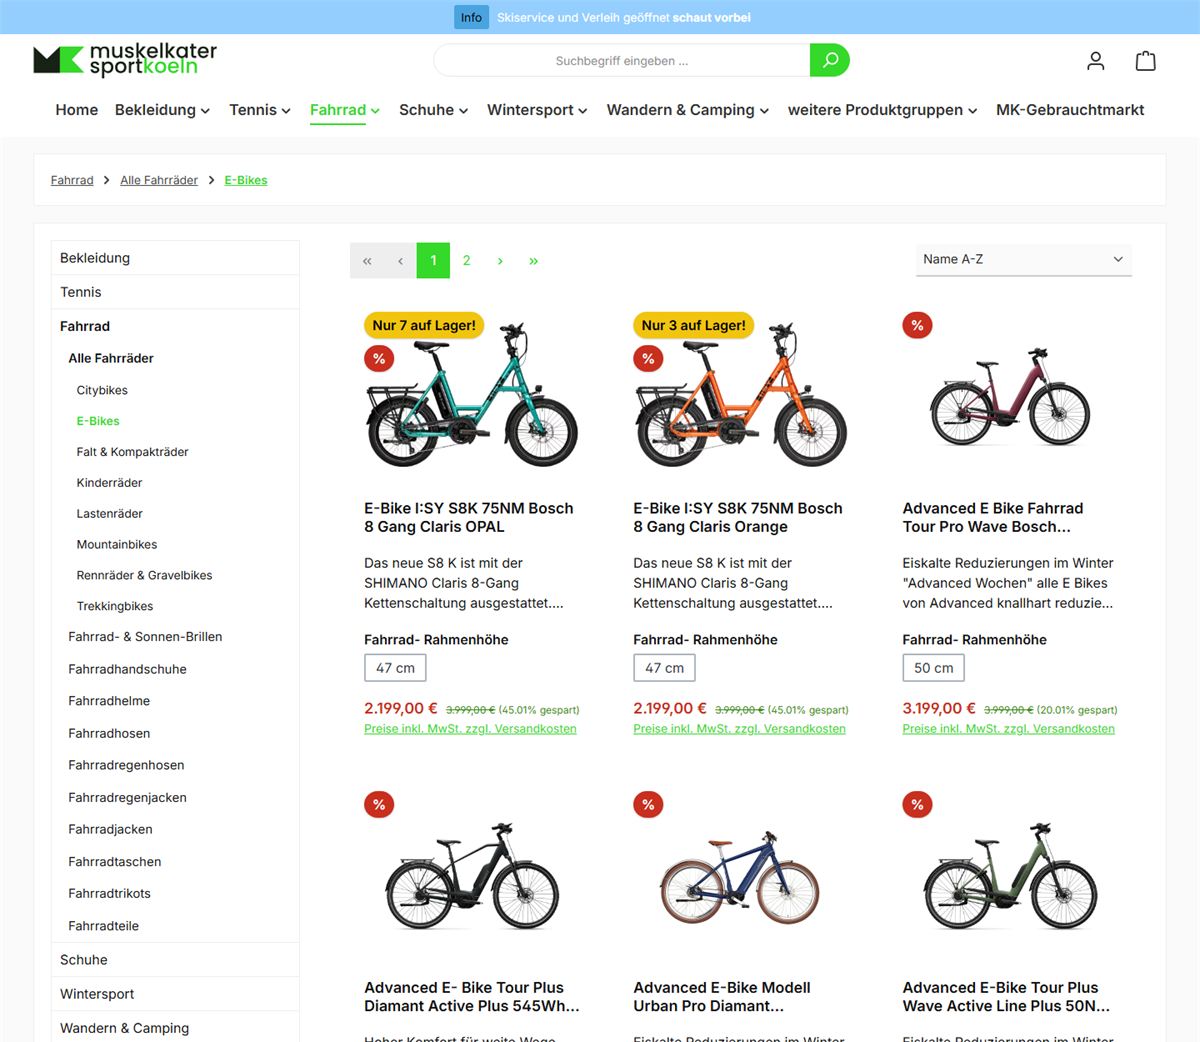Open E-Bike I:SY S8K Claris OPAL title
This screenshot has width=1200, height=1042.
point(469,517)
